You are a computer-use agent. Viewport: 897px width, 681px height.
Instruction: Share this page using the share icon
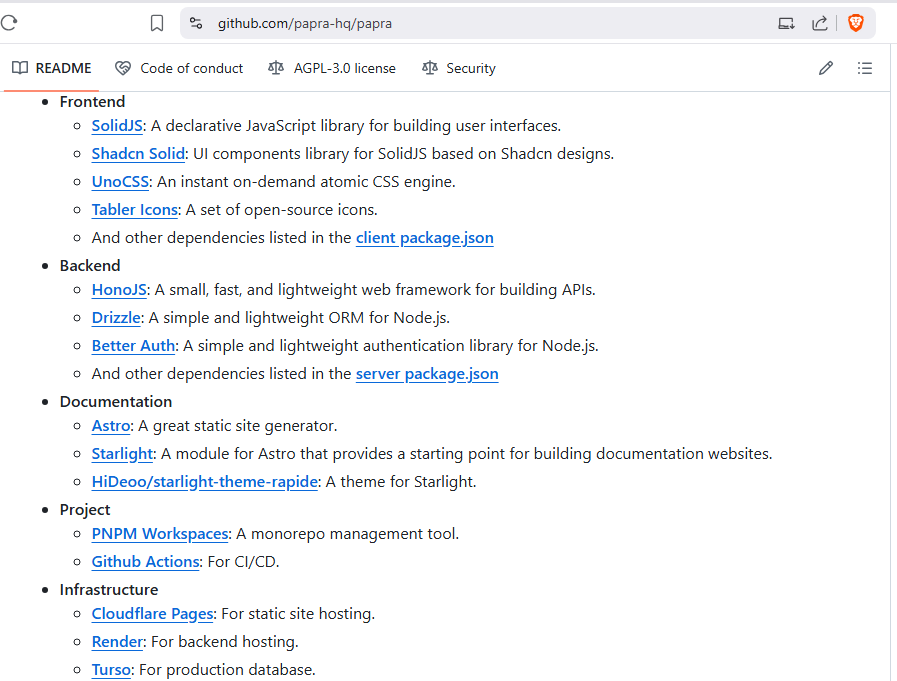(x=820, y=23)
